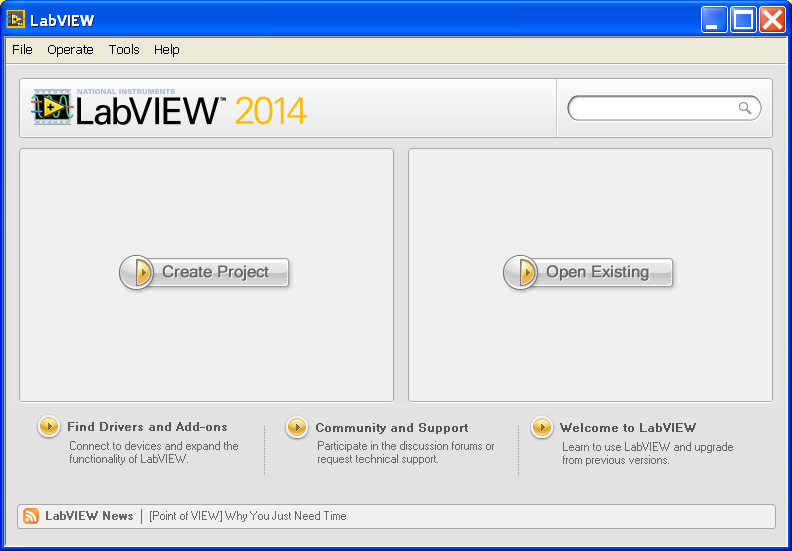
Task: Select the Community and Support heading
Action: click(x=391, y=427)
